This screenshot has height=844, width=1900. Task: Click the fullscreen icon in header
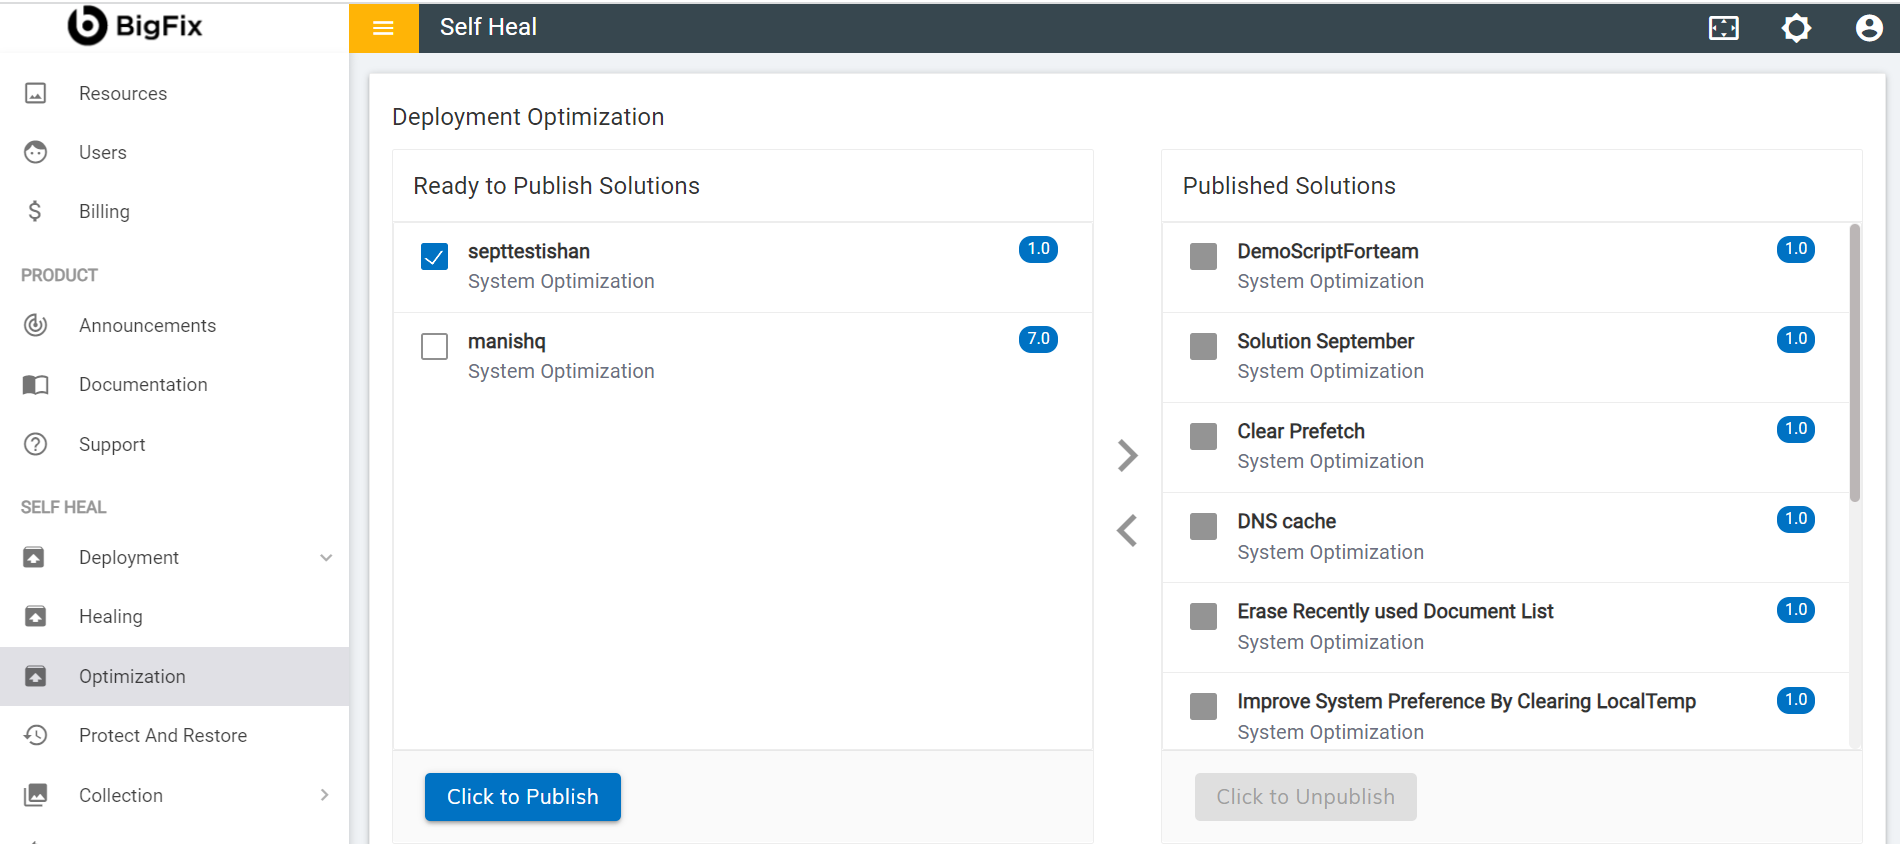pyautogui.click(x=1723, y=28)
